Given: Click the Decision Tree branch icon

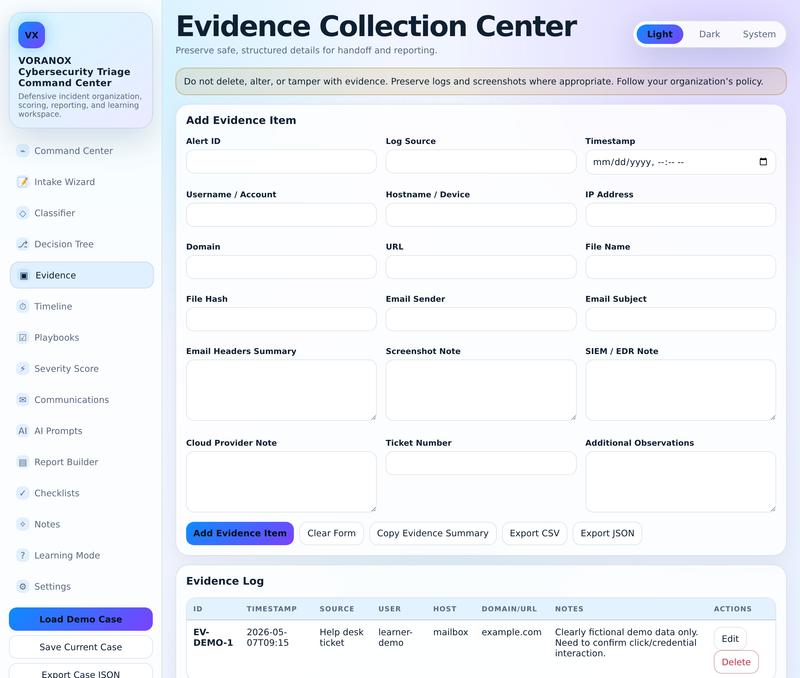Looking at the screenshot, I should tap(22, 244).
